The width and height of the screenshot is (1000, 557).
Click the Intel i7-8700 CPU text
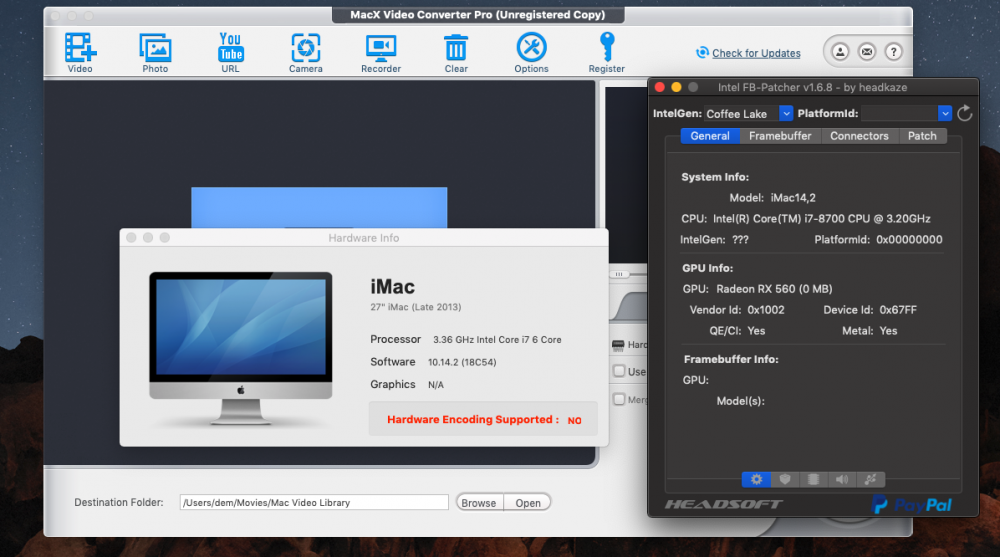coord(822,219)
